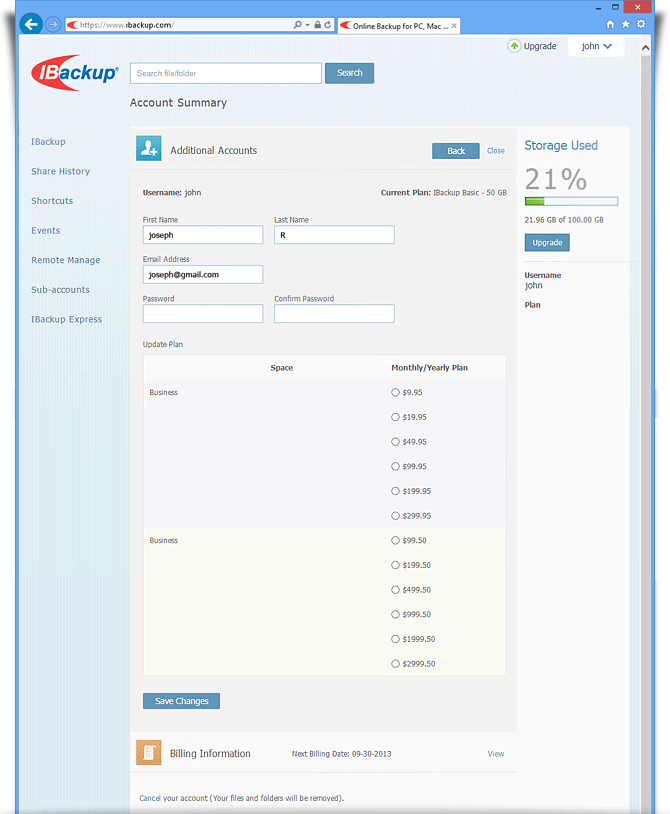Open Share History in sidebar
This screenshot has width=670, height=814.
(60, 171)
